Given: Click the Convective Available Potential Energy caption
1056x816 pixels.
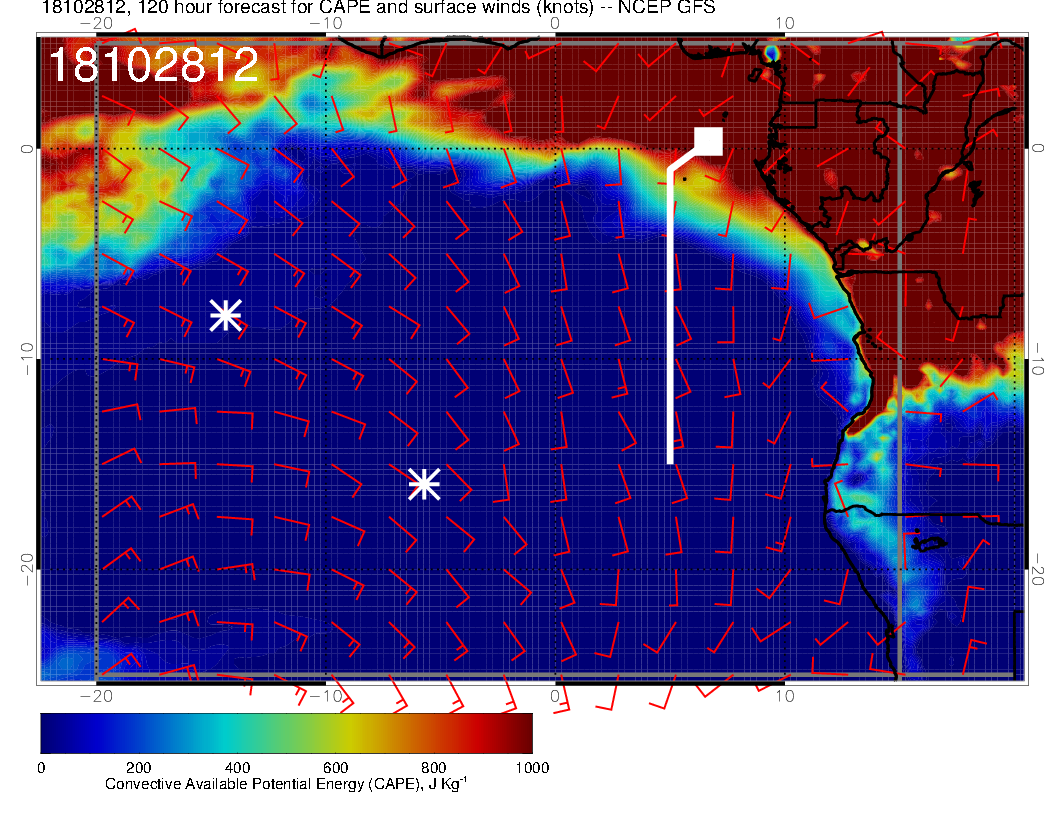Looking at the screenshot, I should 285,785.
